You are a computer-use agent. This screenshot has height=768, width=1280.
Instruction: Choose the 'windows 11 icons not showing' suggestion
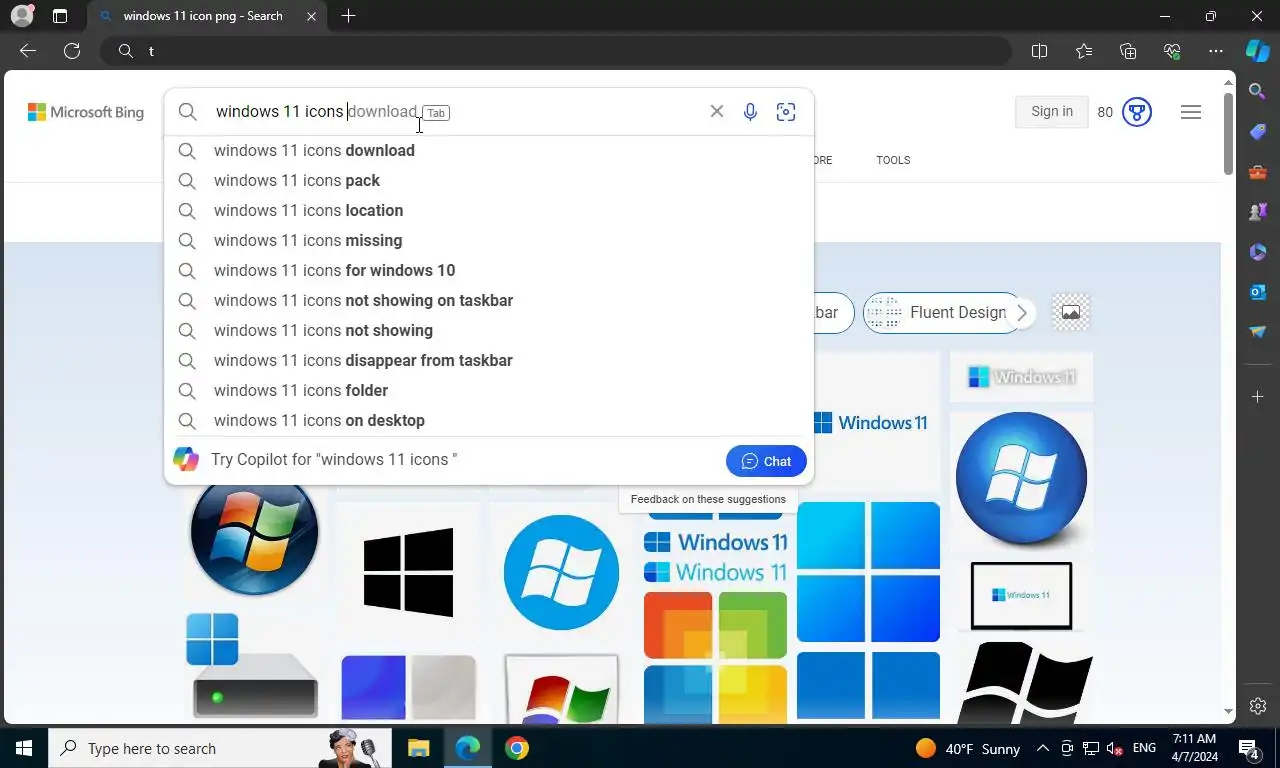point(489,330)
